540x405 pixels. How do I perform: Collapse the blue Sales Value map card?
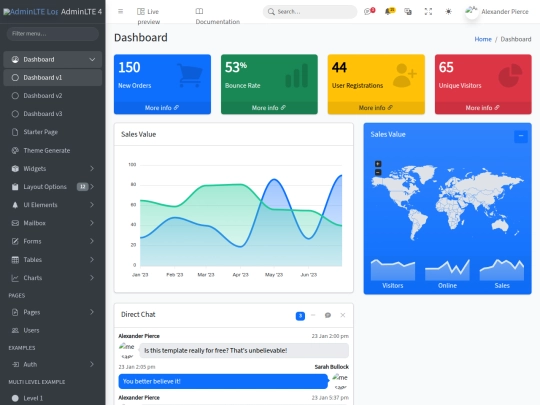521,136
